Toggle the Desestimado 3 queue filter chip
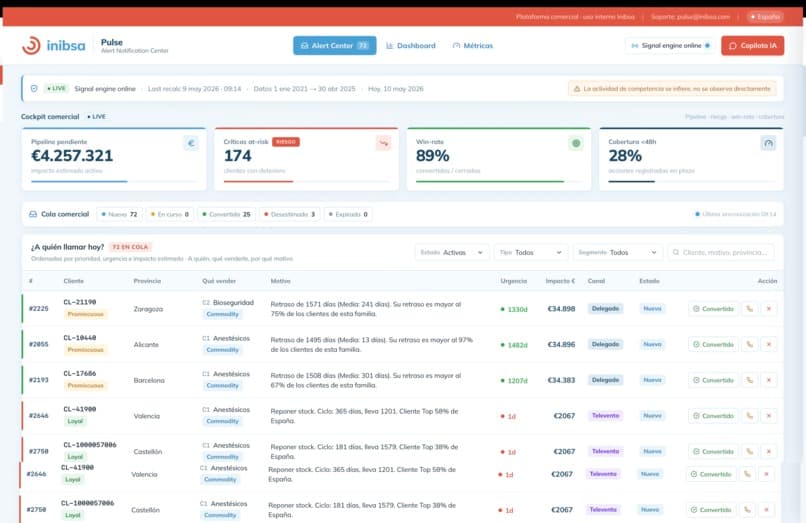 [289, 214]
